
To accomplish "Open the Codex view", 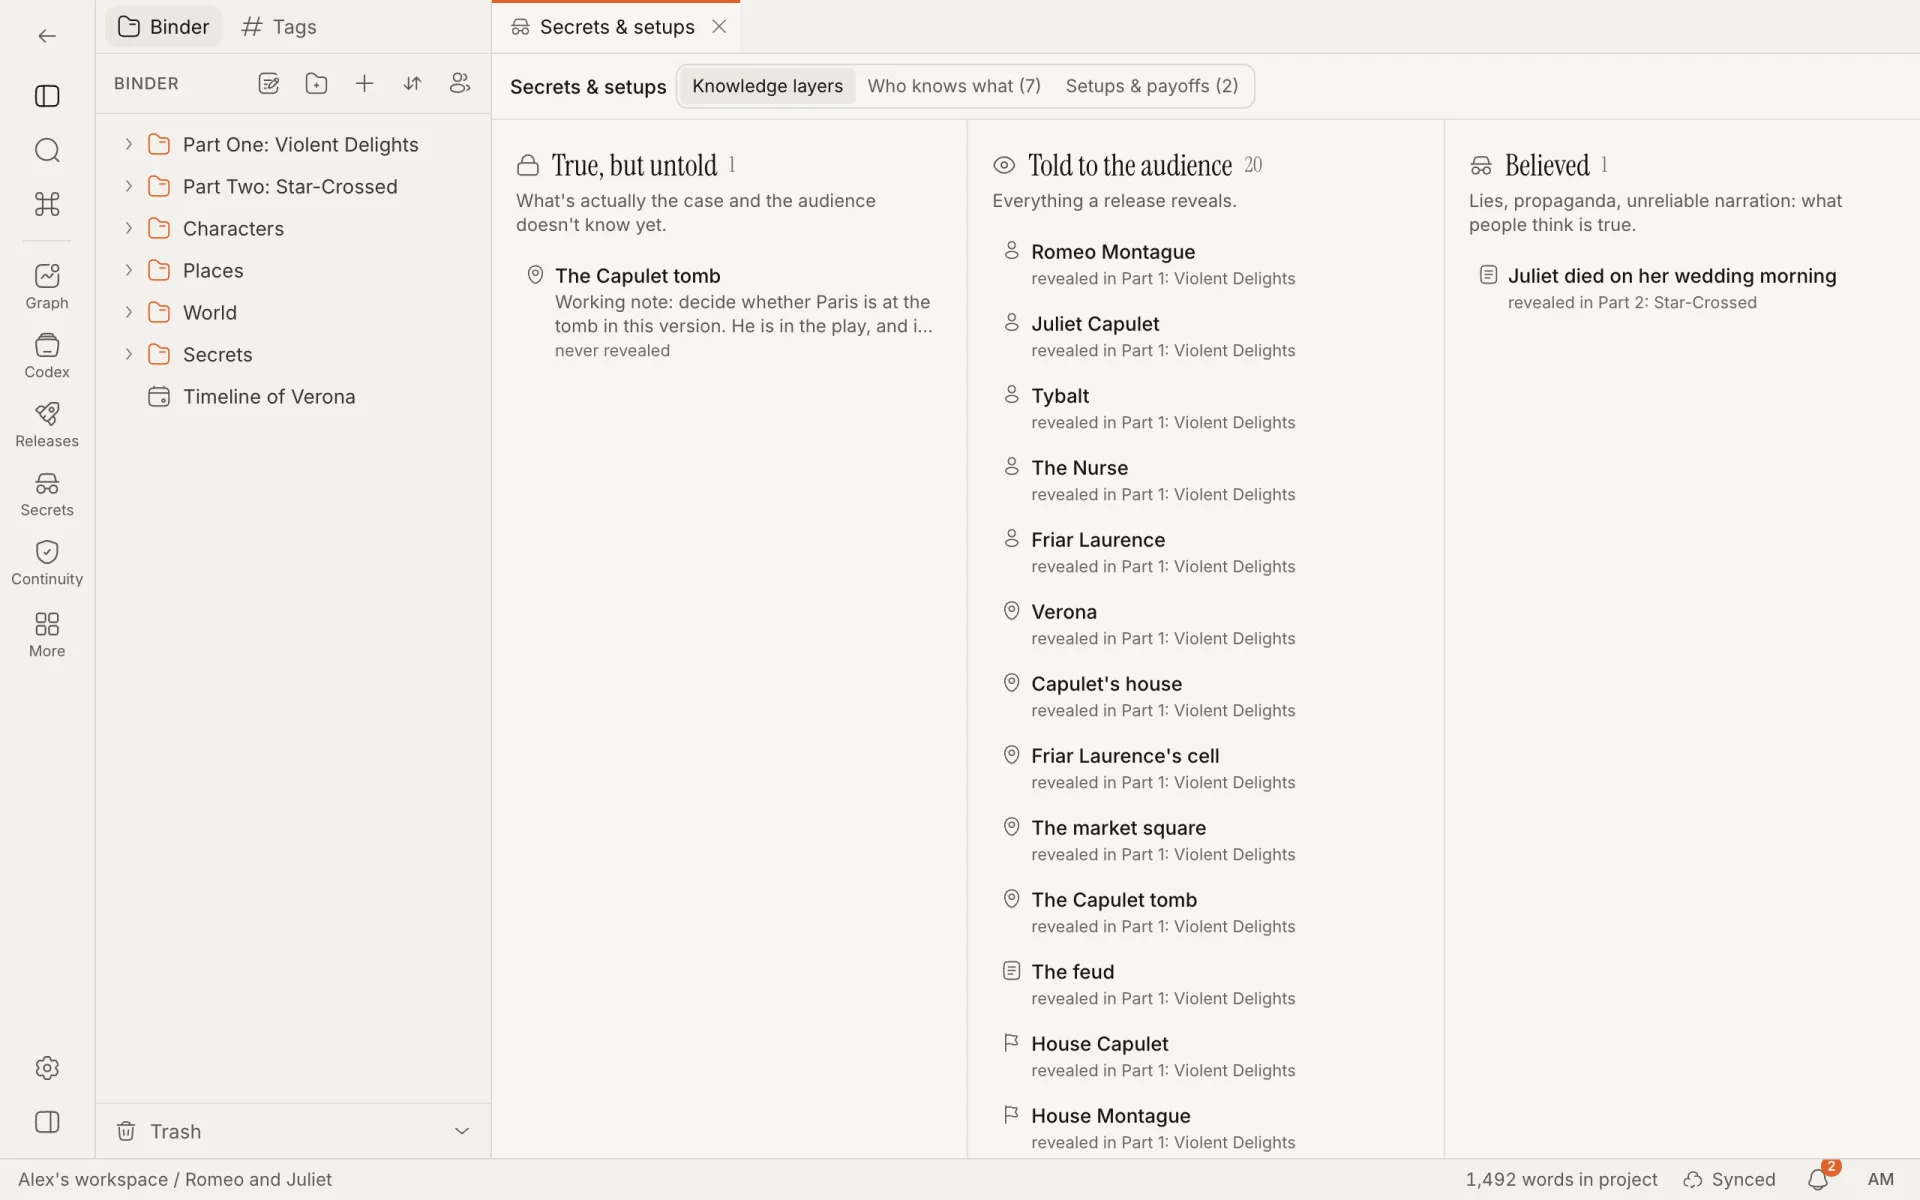I will (x=47, y=356).
